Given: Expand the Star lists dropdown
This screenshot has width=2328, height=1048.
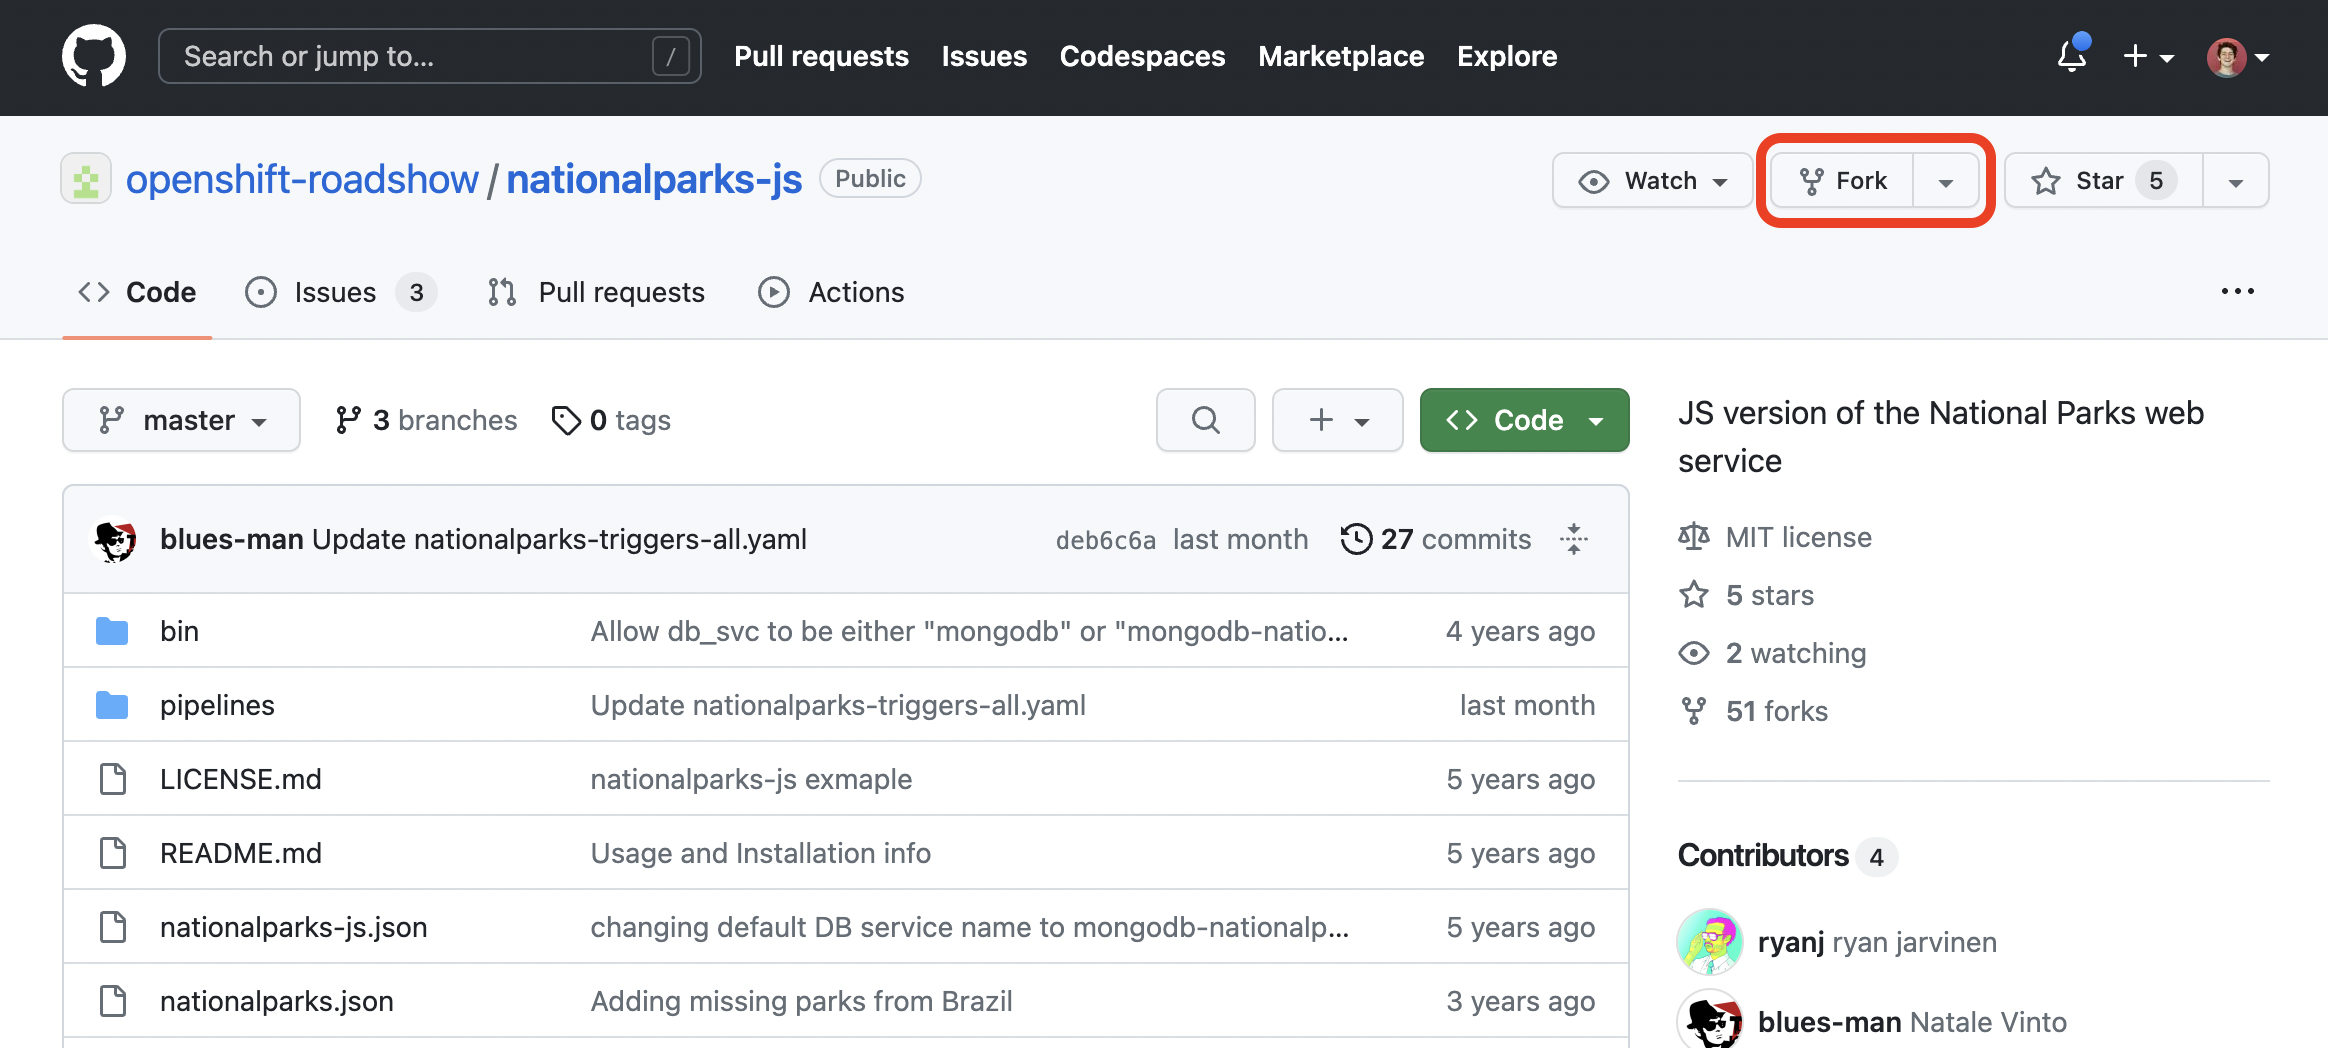Looking at the screenshot, I should 2236,181.
